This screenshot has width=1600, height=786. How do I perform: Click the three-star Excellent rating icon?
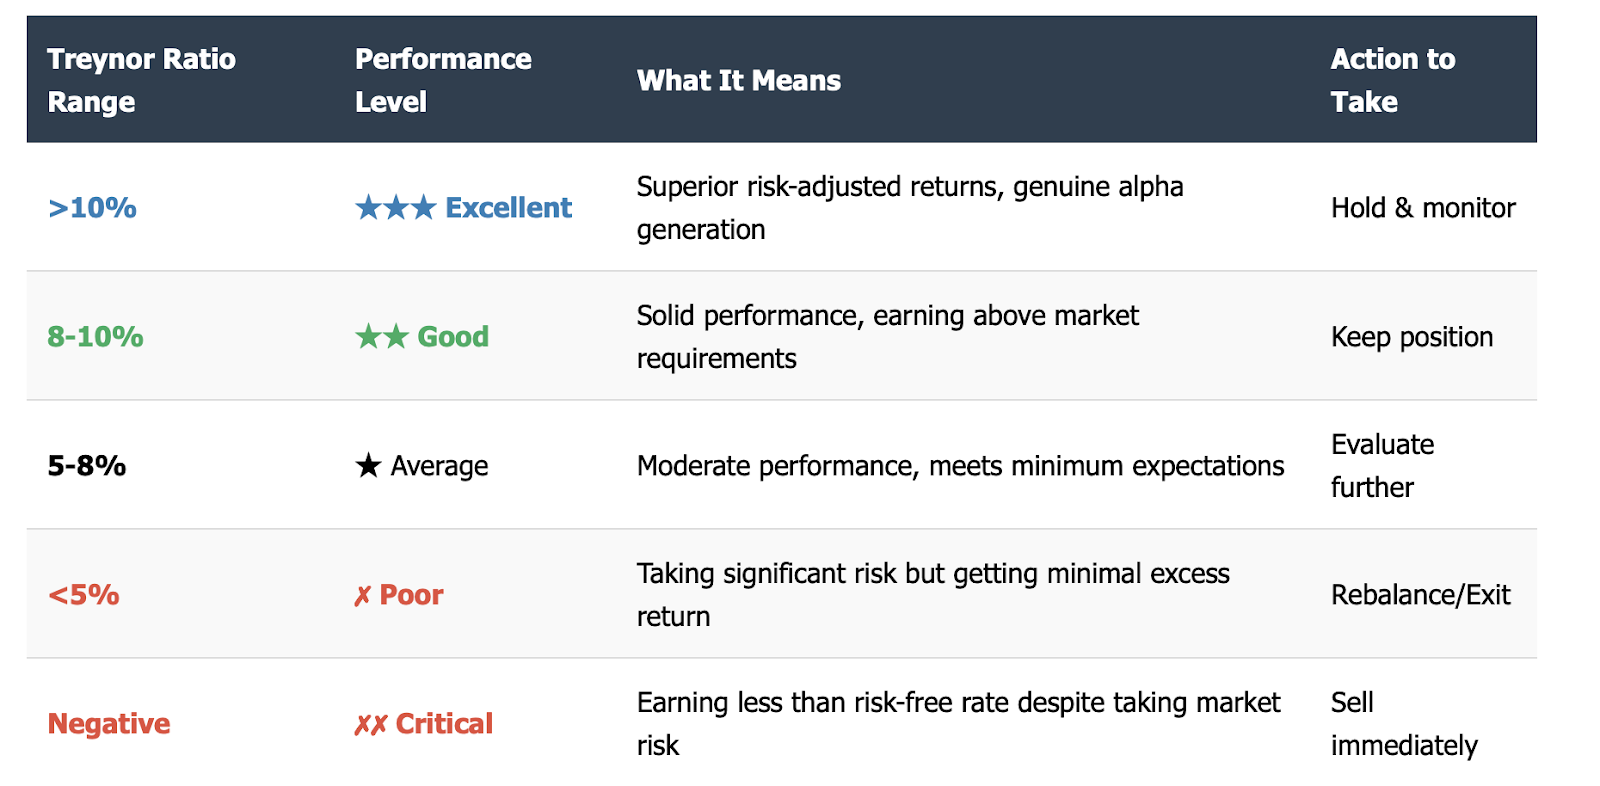click(396, 207)
